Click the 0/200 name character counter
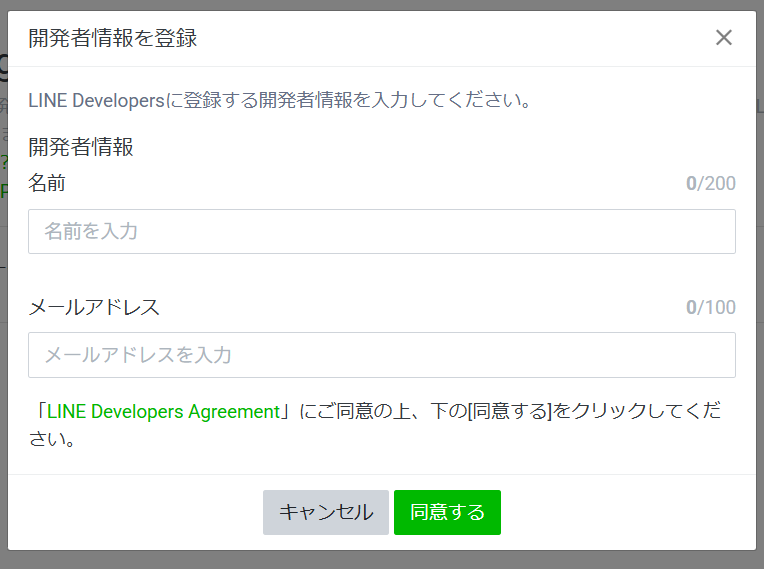This screenshot has height=569, width=764. [x=710, y=183]
